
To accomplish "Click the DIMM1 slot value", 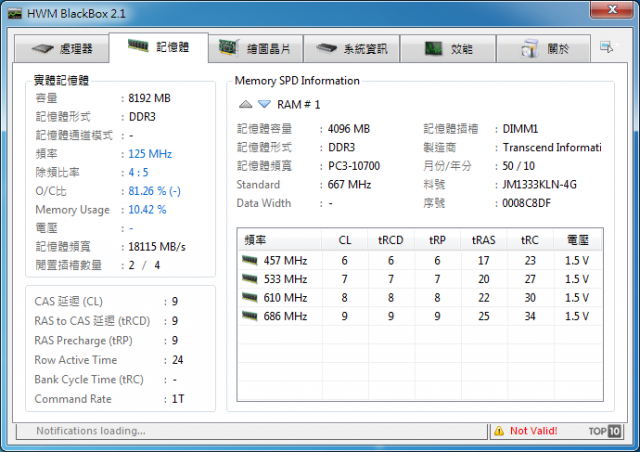I will (x=520, y=129).
